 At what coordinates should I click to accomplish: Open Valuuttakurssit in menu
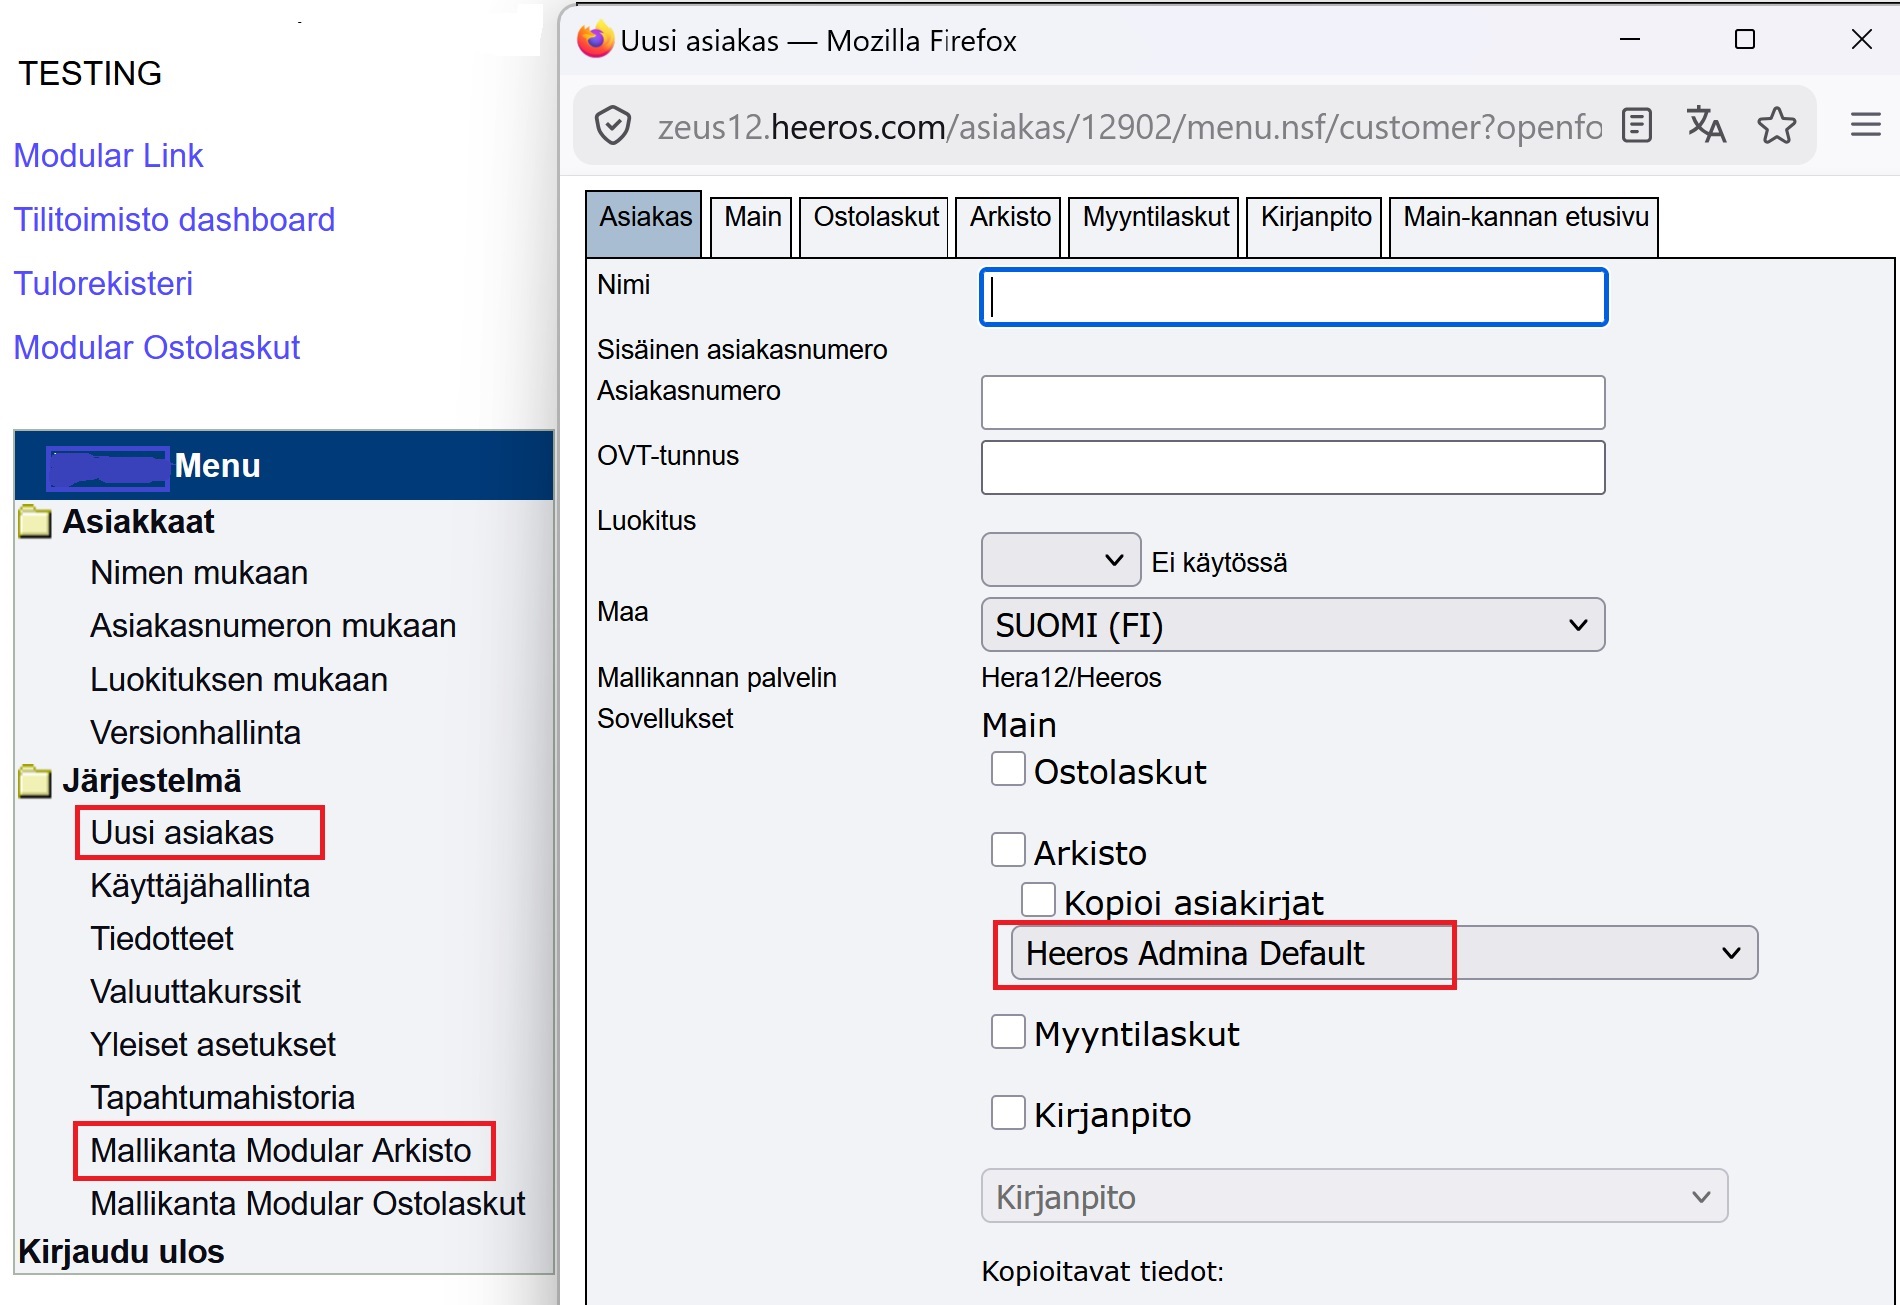[195, 992]
